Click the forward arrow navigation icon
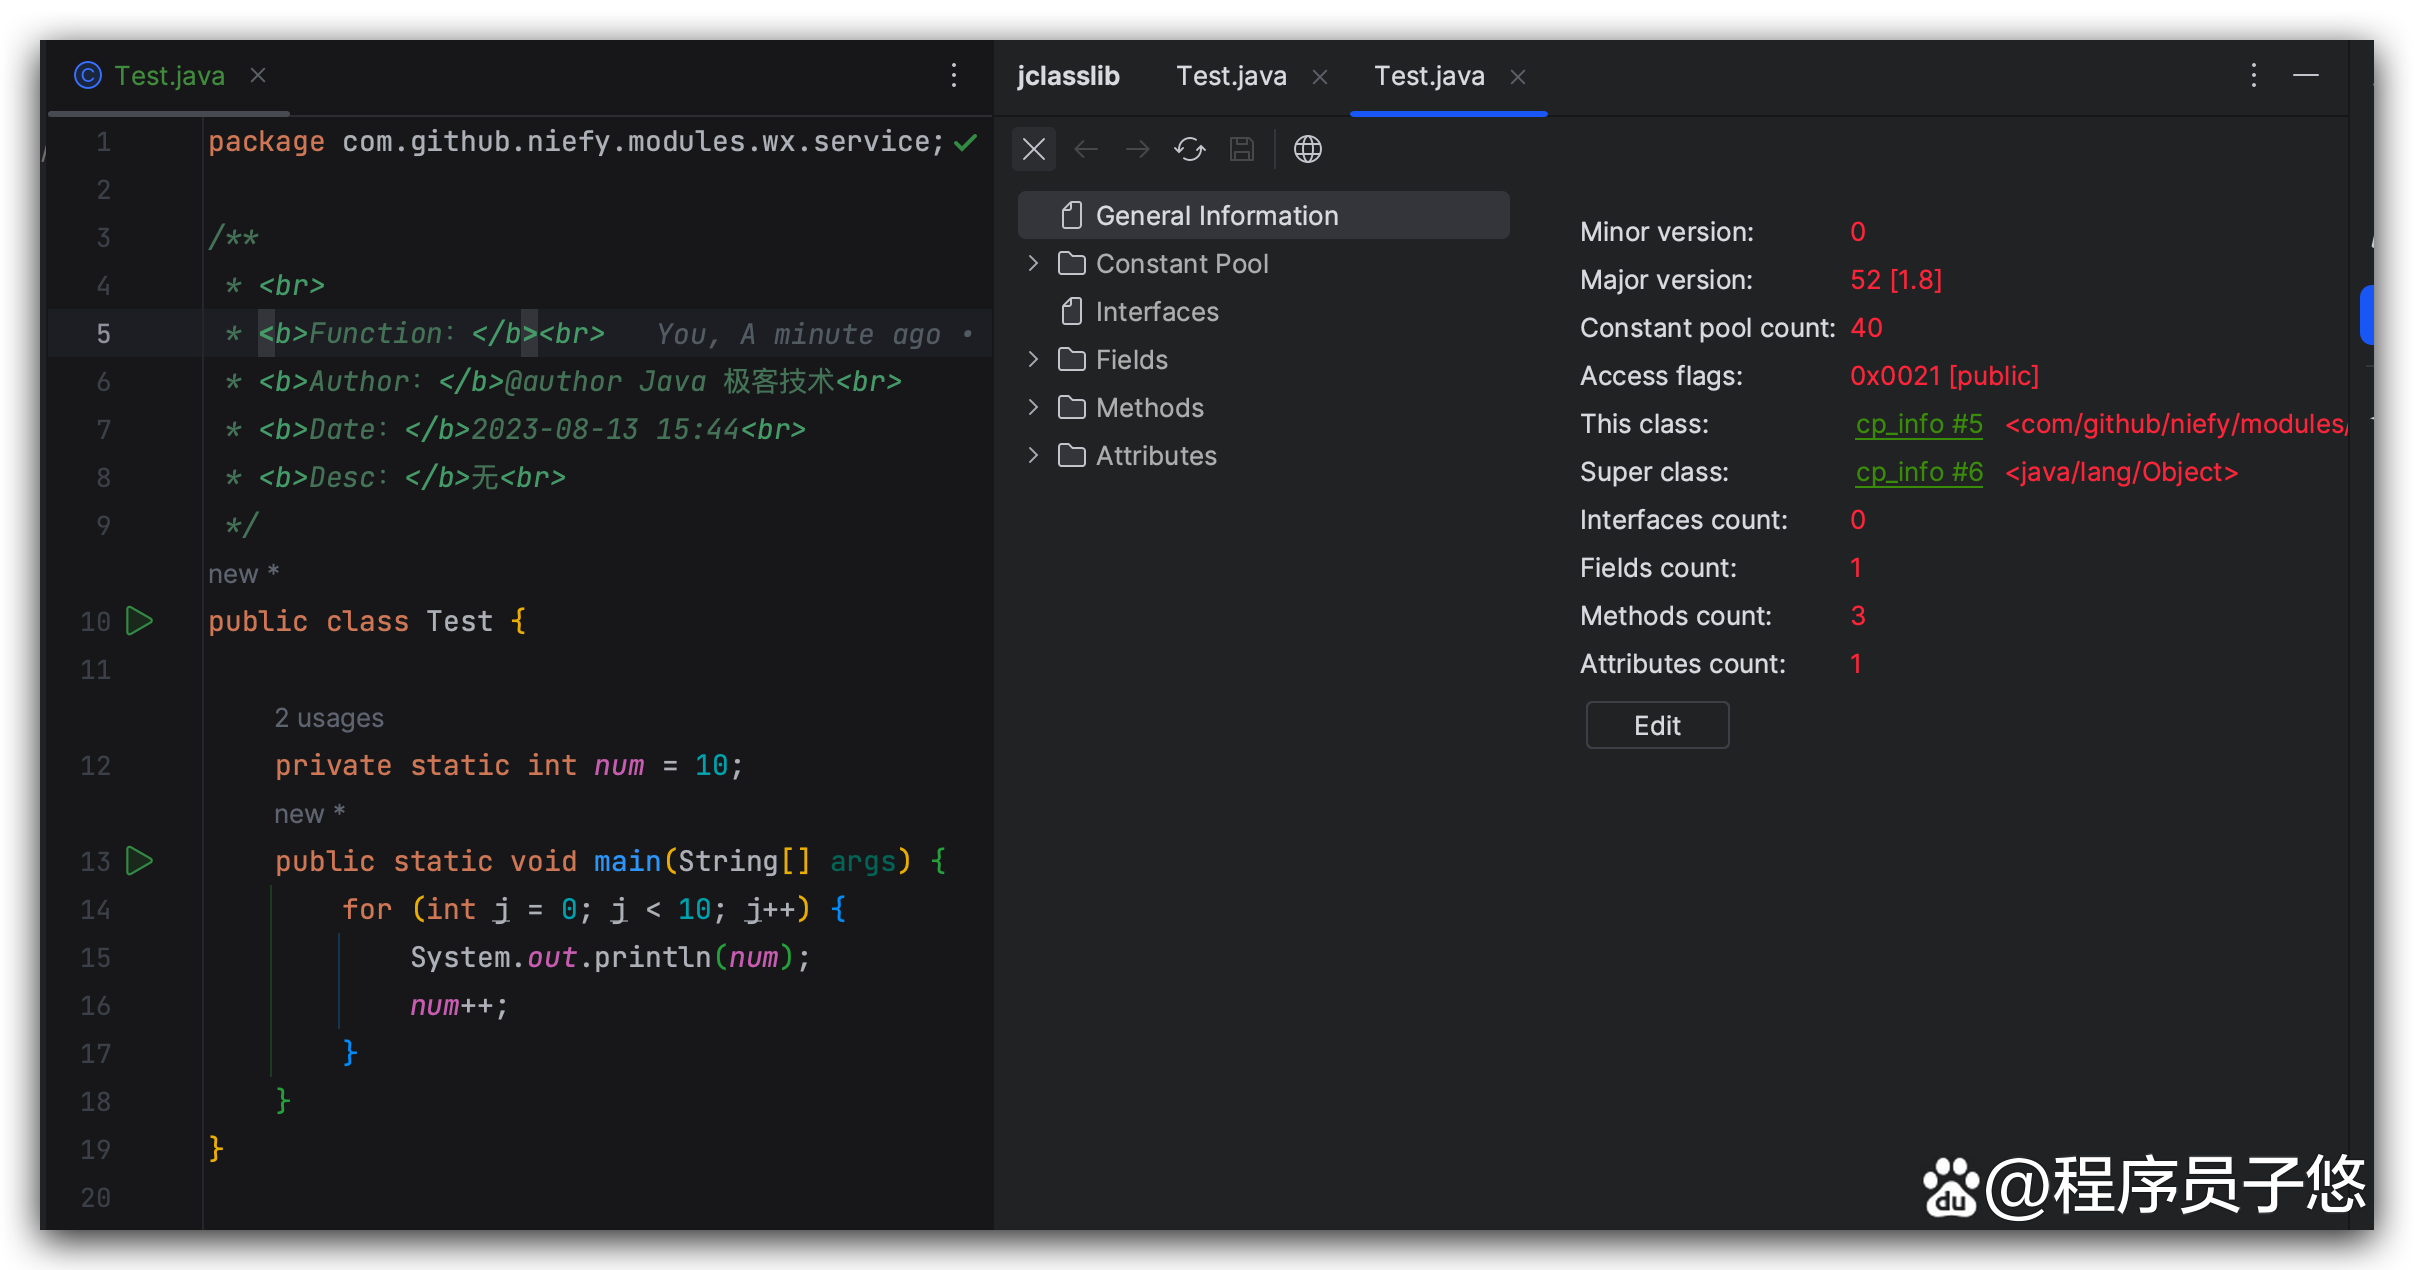Screen dimensions: 2414x1270 coord(1138,150)
